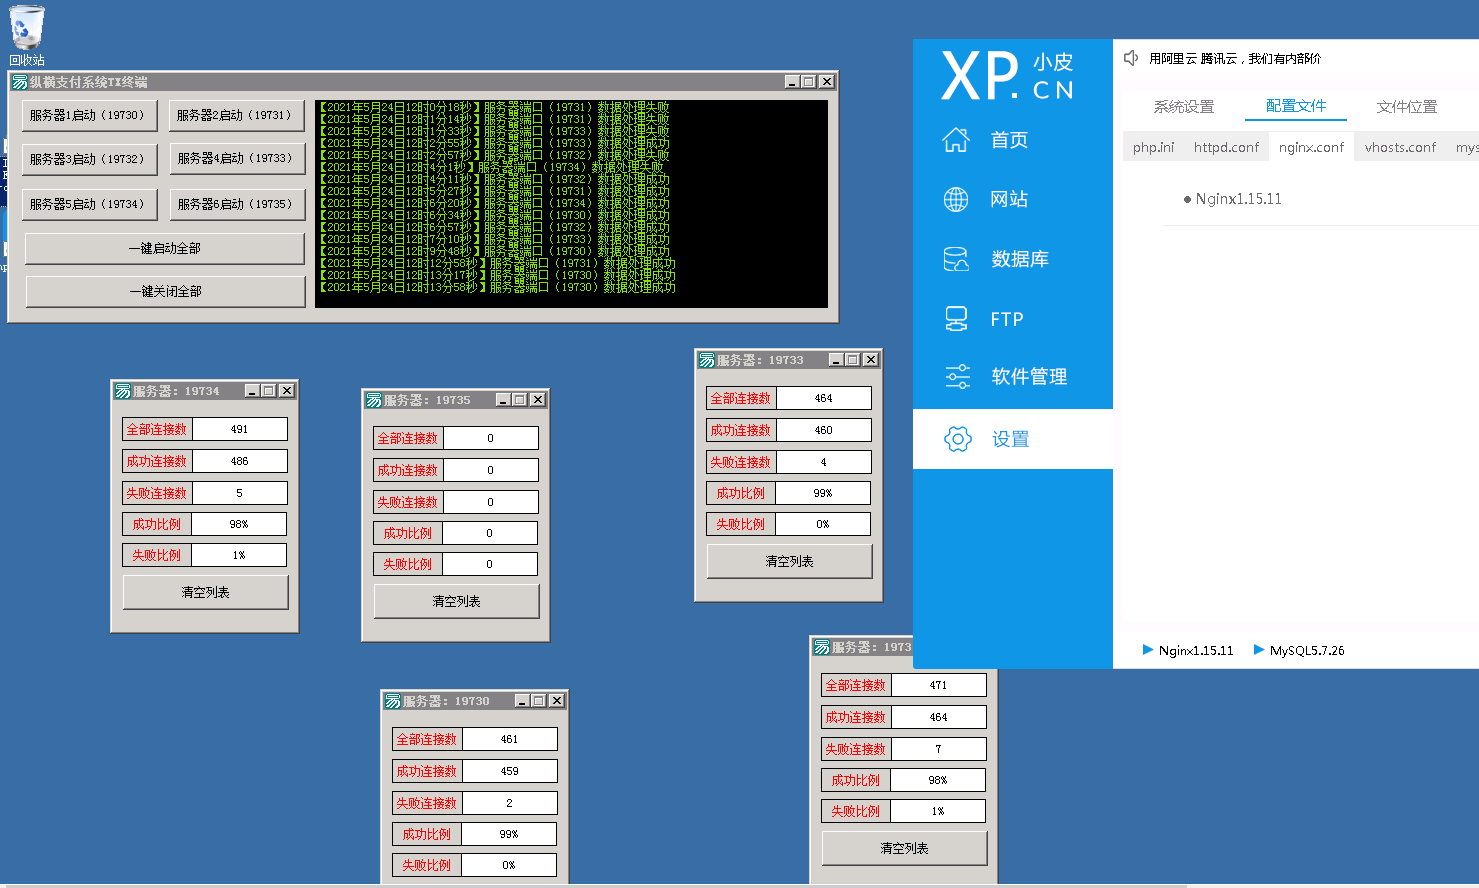Click the 一键启动全部 button
This screenshot has width=1479, height=888.
(165, 248)
